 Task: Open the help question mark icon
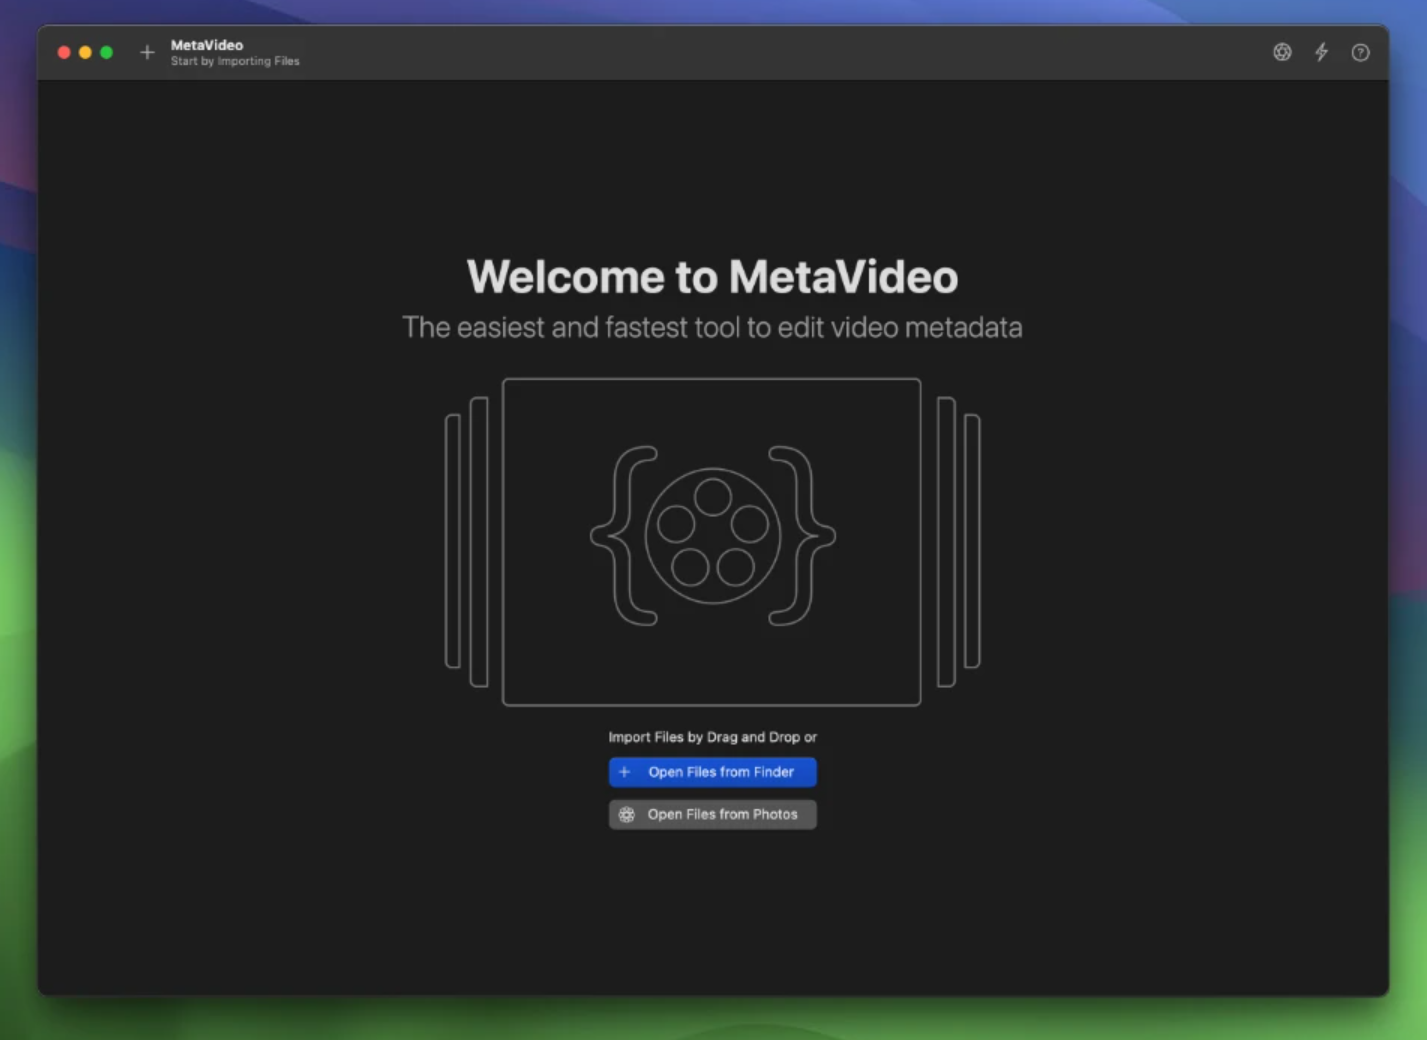[x=1360, y=52]
